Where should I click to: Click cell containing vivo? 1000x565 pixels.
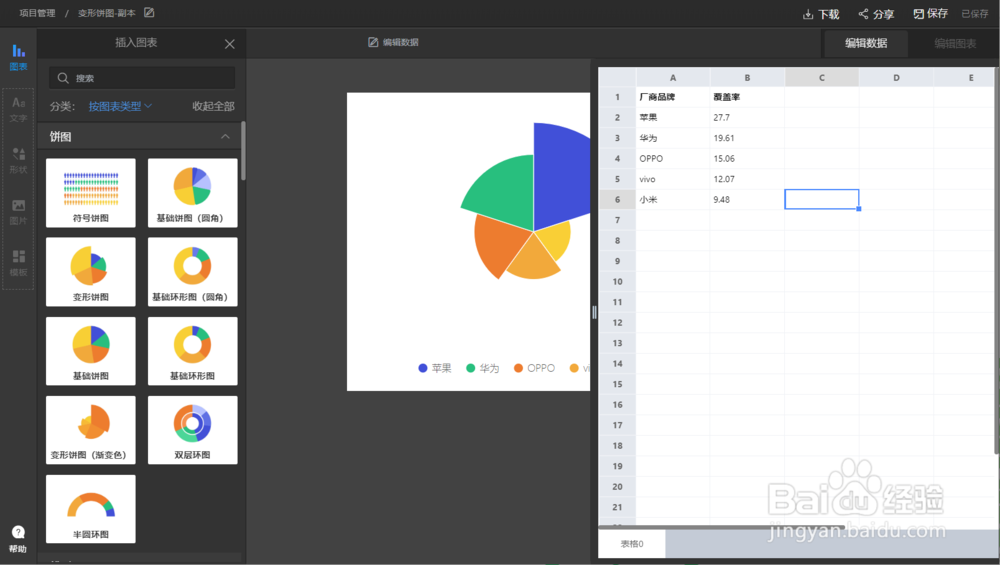673,179
